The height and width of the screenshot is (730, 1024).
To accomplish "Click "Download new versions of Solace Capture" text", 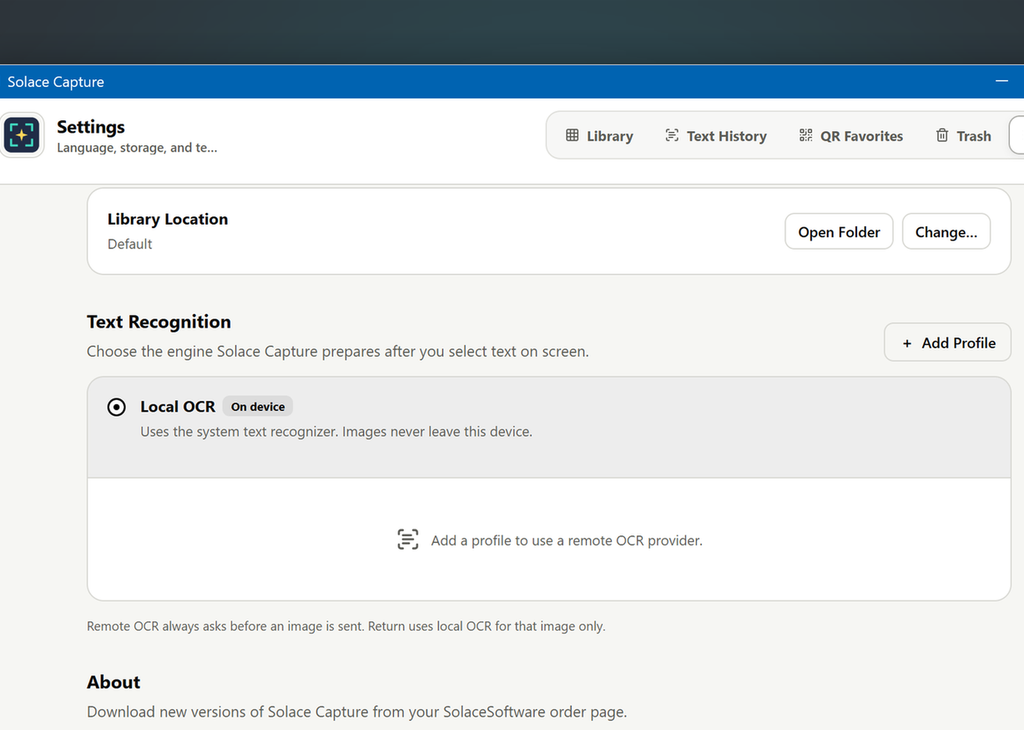I will point(357,712).
